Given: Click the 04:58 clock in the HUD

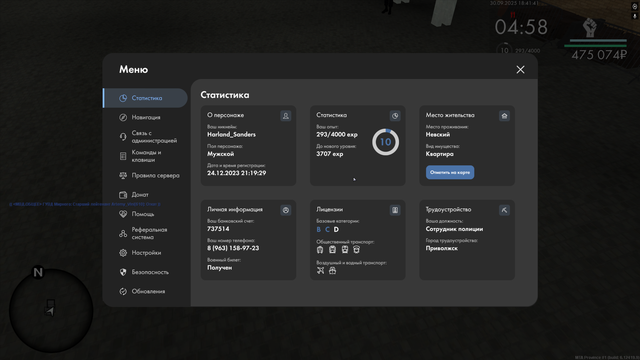Looking at the screenshot, I should tap(521, 27).
